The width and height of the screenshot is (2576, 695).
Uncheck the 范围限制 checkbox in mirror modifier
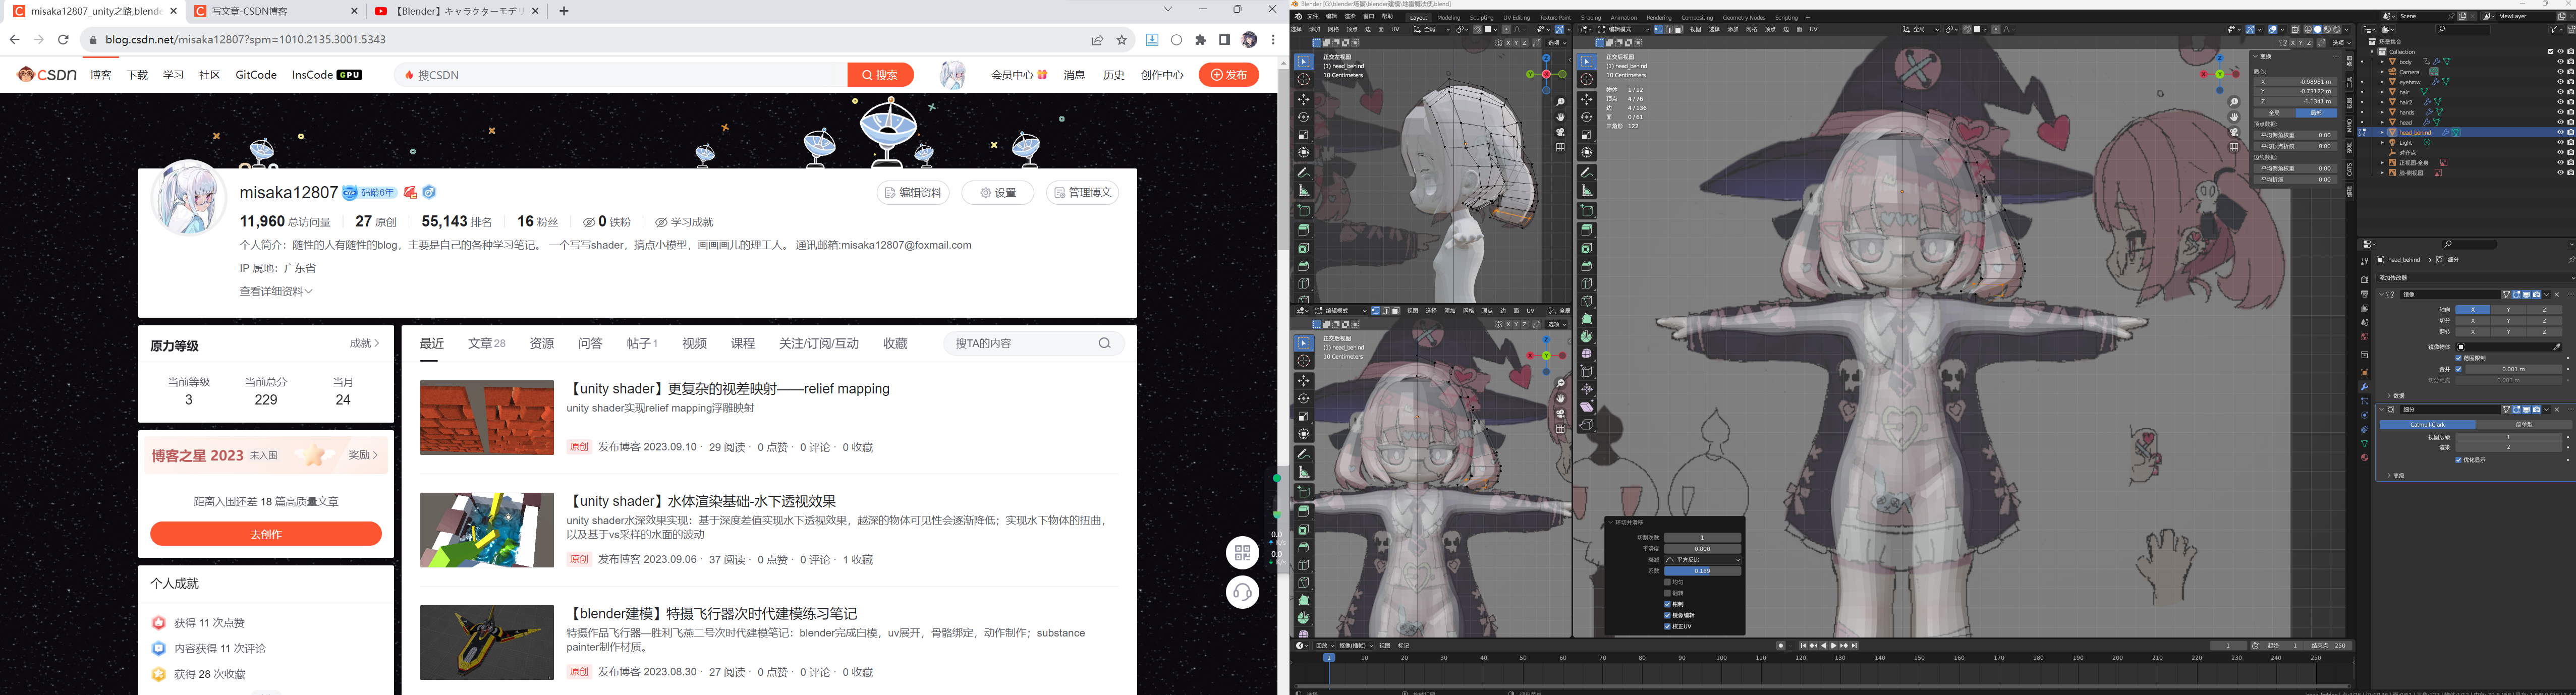2459,358
